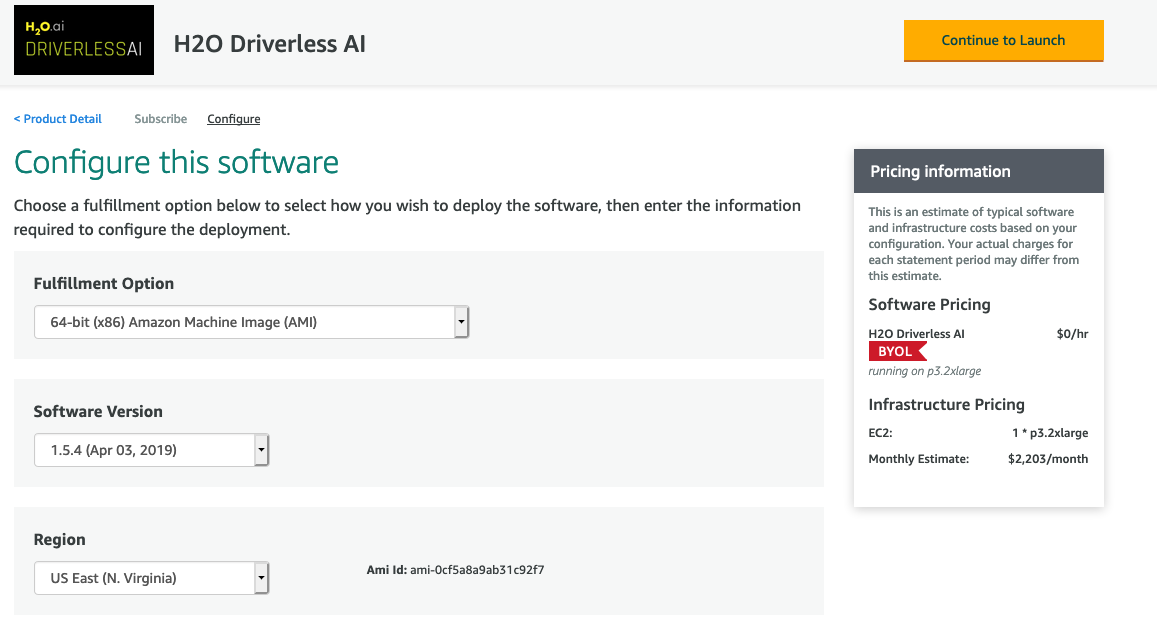This screenshot has width=1157, height=624.
Task: Click the Infrastructure Pricing section header
Action: (x=946, y=404)
